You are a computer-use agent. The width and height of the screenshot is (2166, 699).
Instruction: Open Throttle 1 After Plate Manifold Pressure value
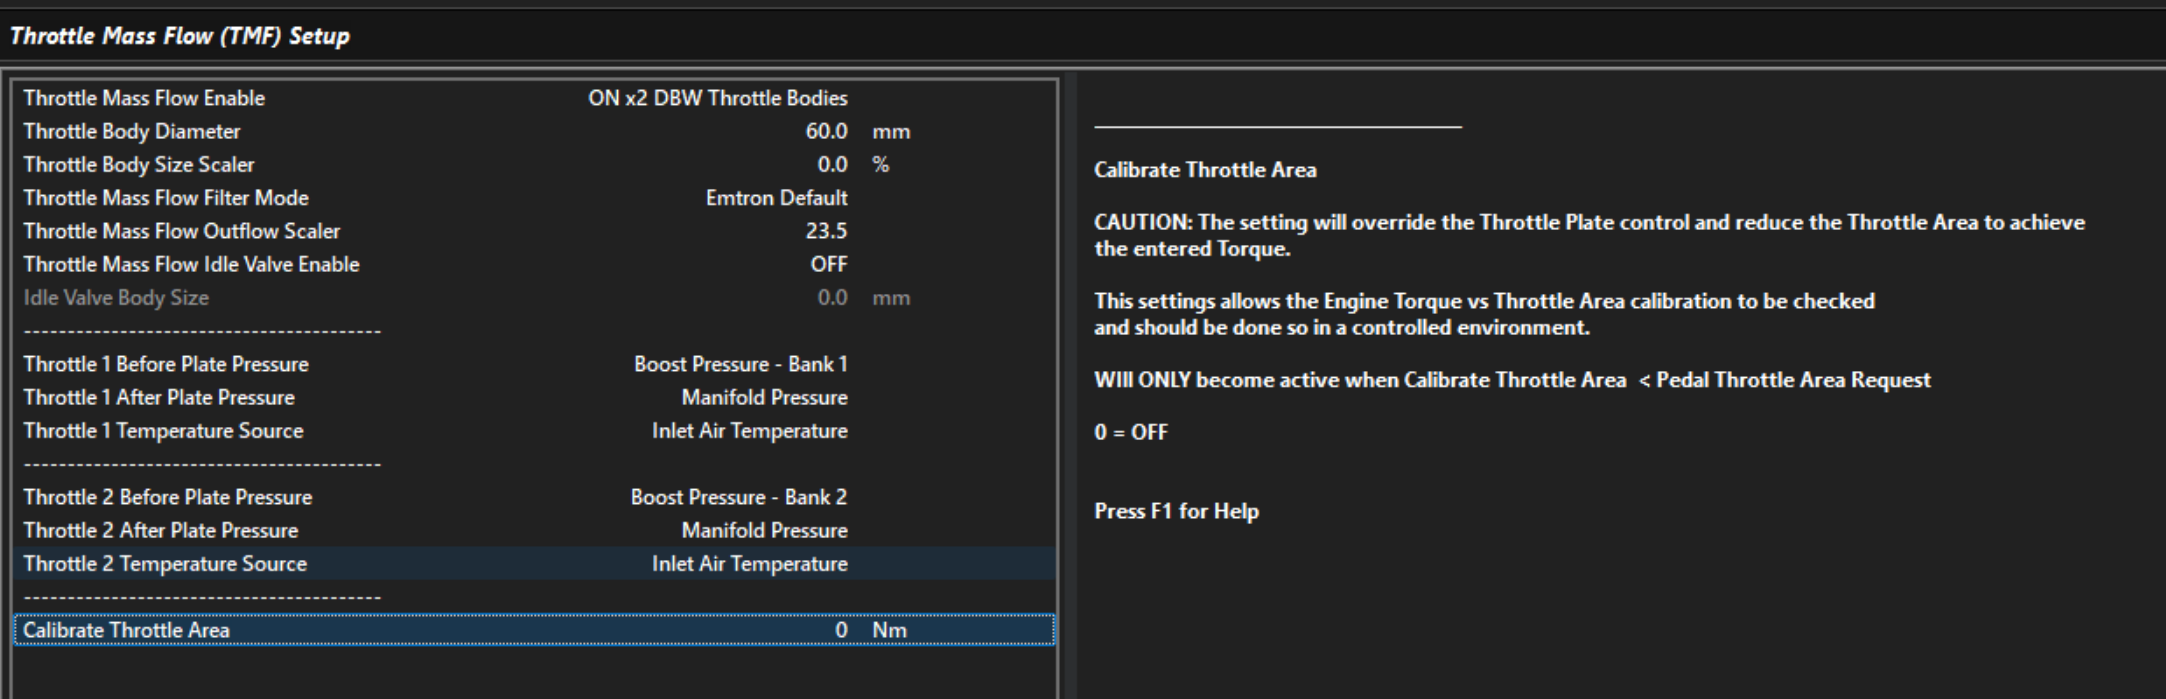(764, 397)
